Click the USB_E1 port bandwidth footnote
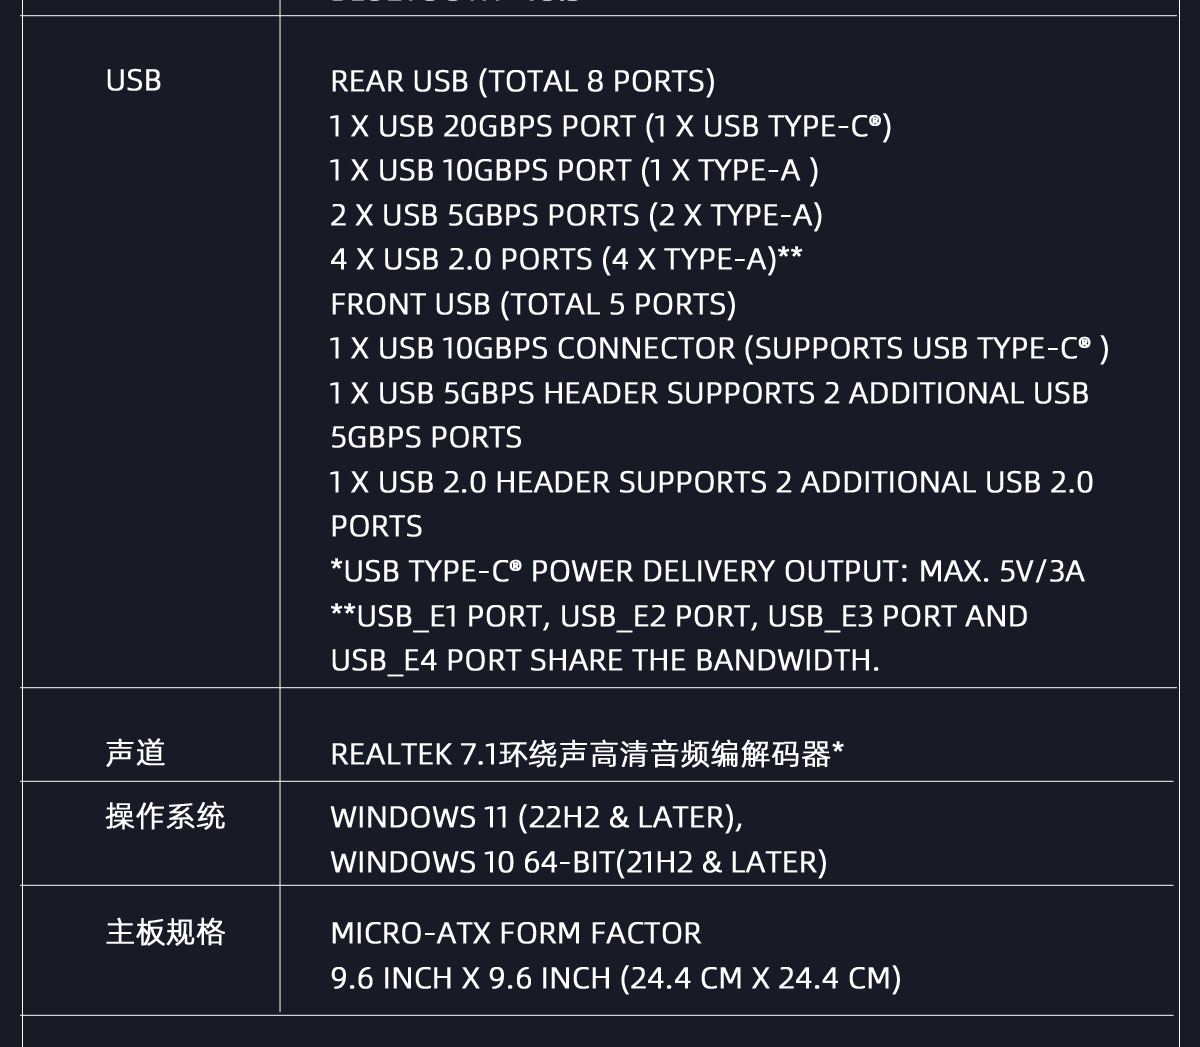Screen dimensions: 1200x1047 (x=679, y=638)
